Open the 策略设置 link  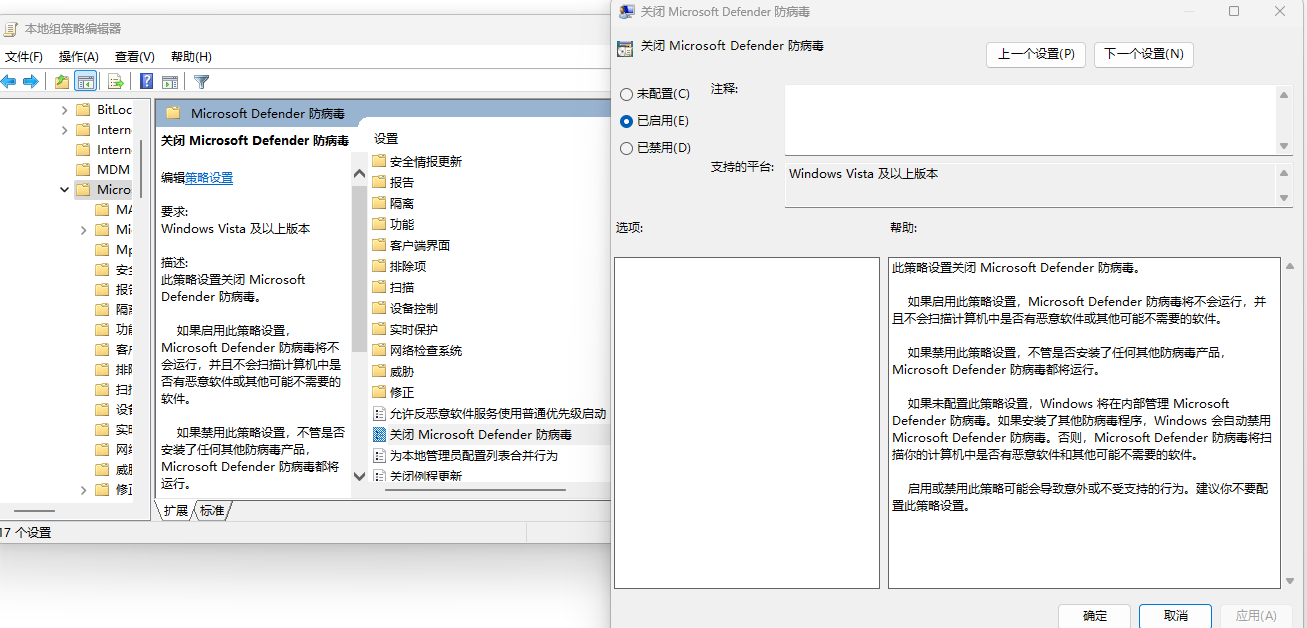[209, 178]
